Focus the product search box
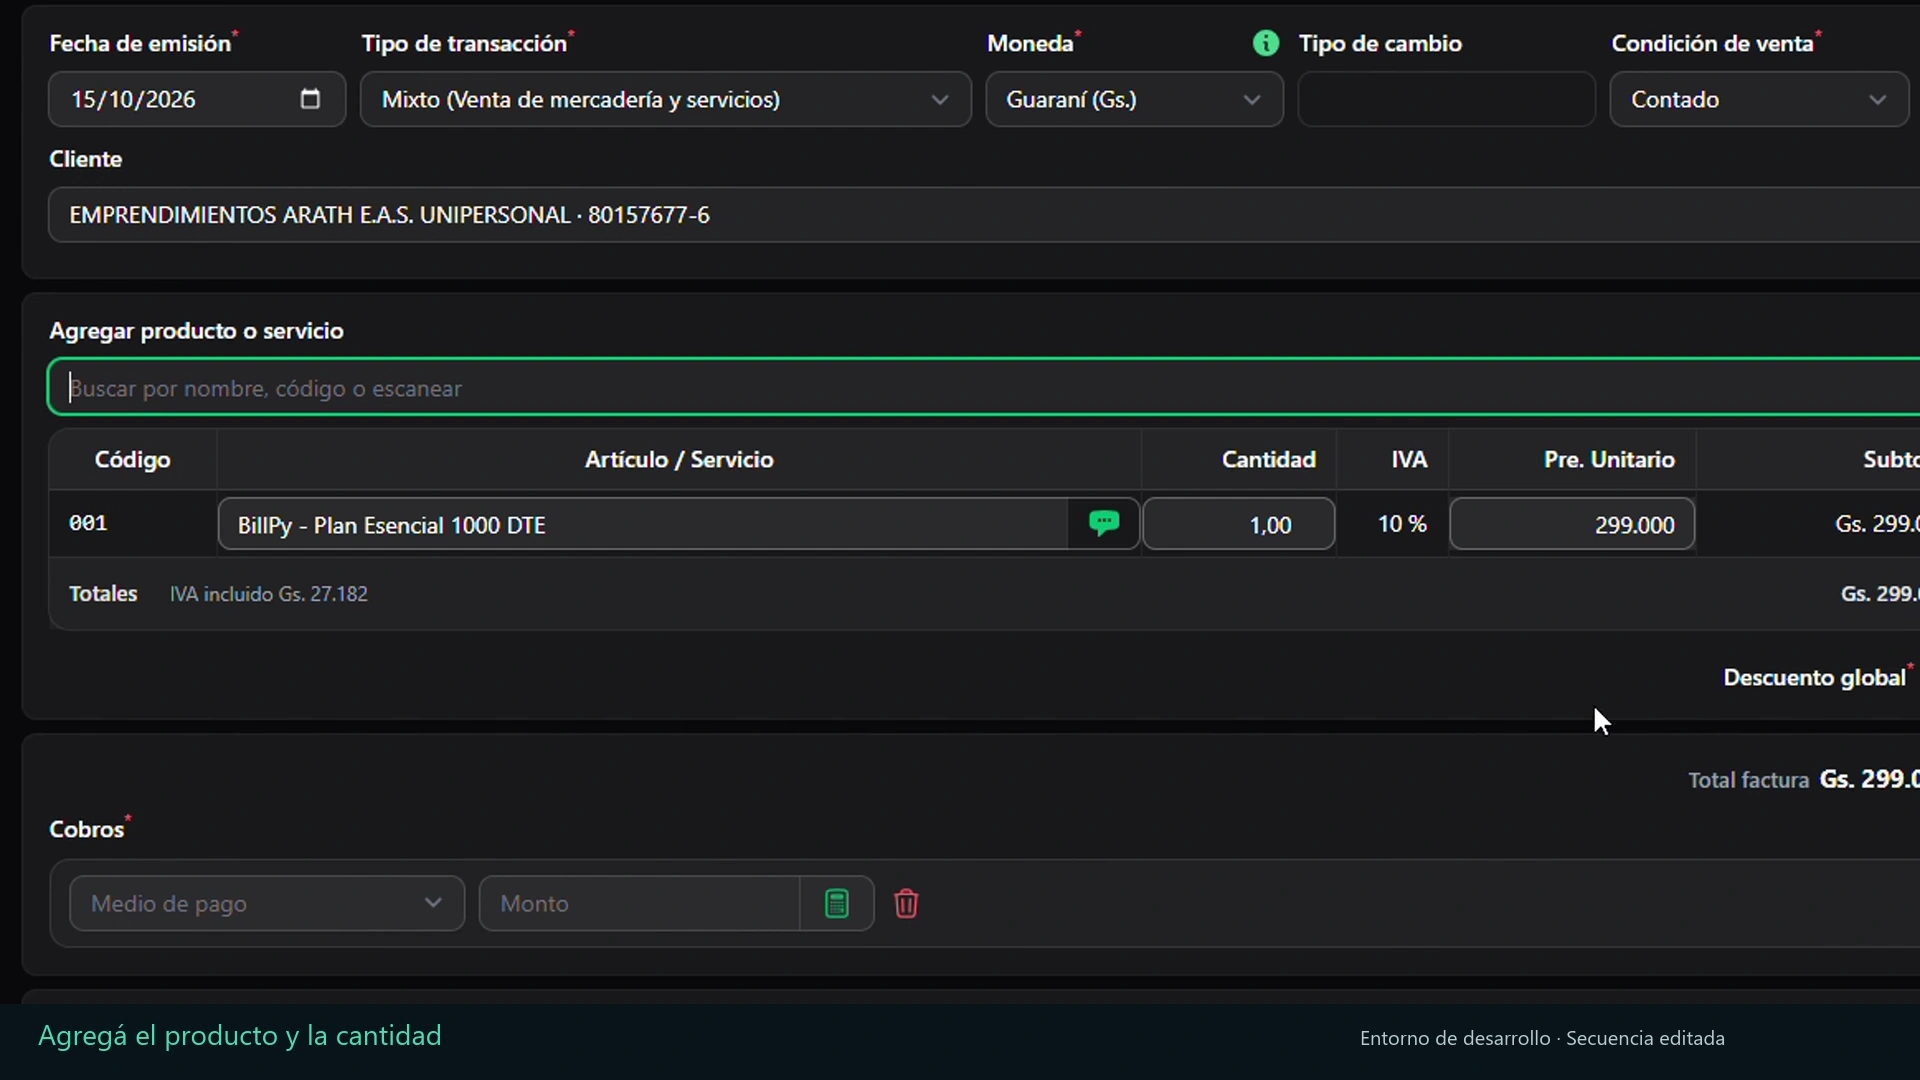Viewport: 1920px width, 1080px height. tap(984, 388)
